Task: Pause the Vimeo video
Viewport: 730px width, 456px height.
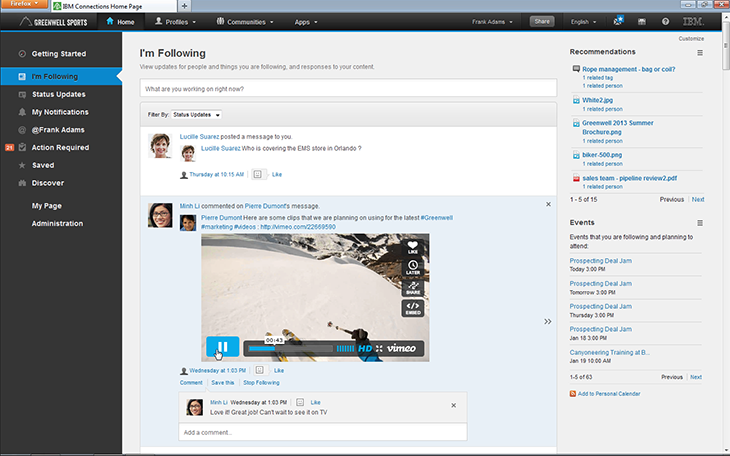Action: (223, 348)
